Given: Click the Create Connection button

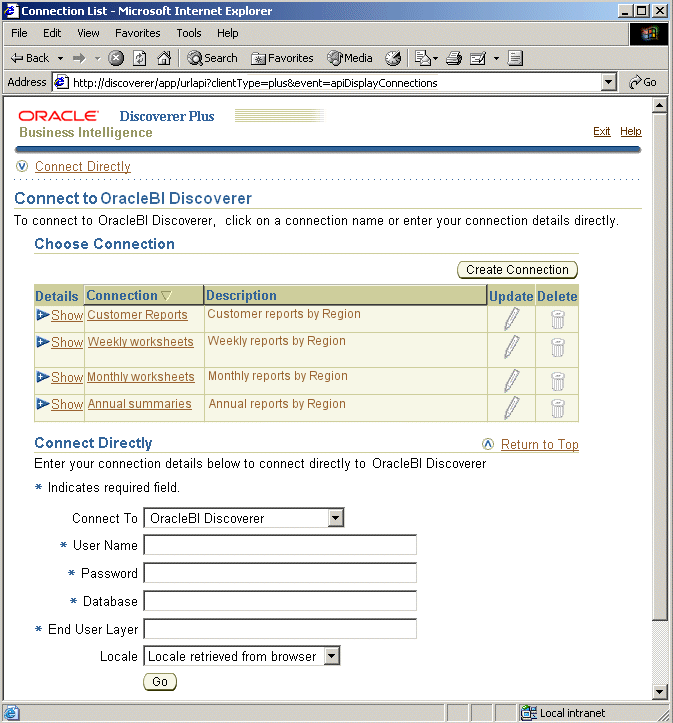Looking at the screenshot, I should [x=517, y=270].
